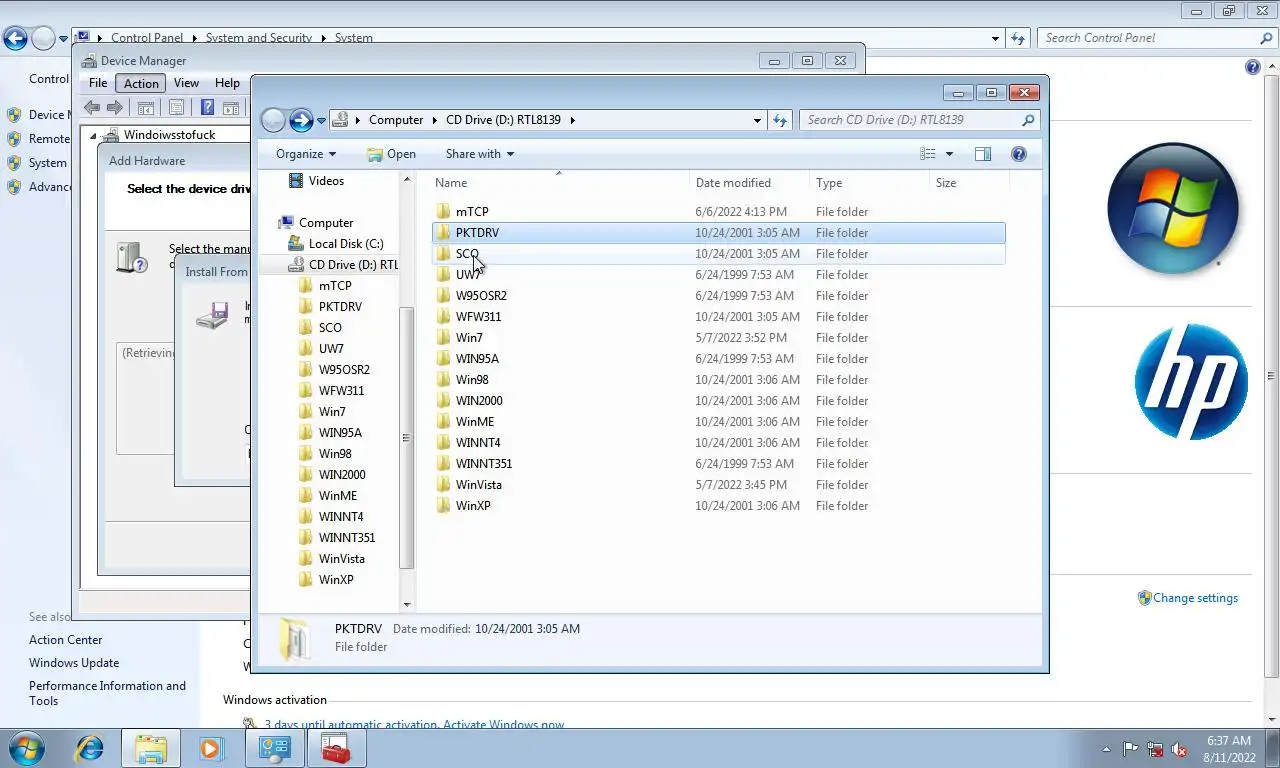Image resolution: width=1280 pixels, height=768 pixels.
Task: Open Performance Information and Tools link
Action: pos(107,693)
